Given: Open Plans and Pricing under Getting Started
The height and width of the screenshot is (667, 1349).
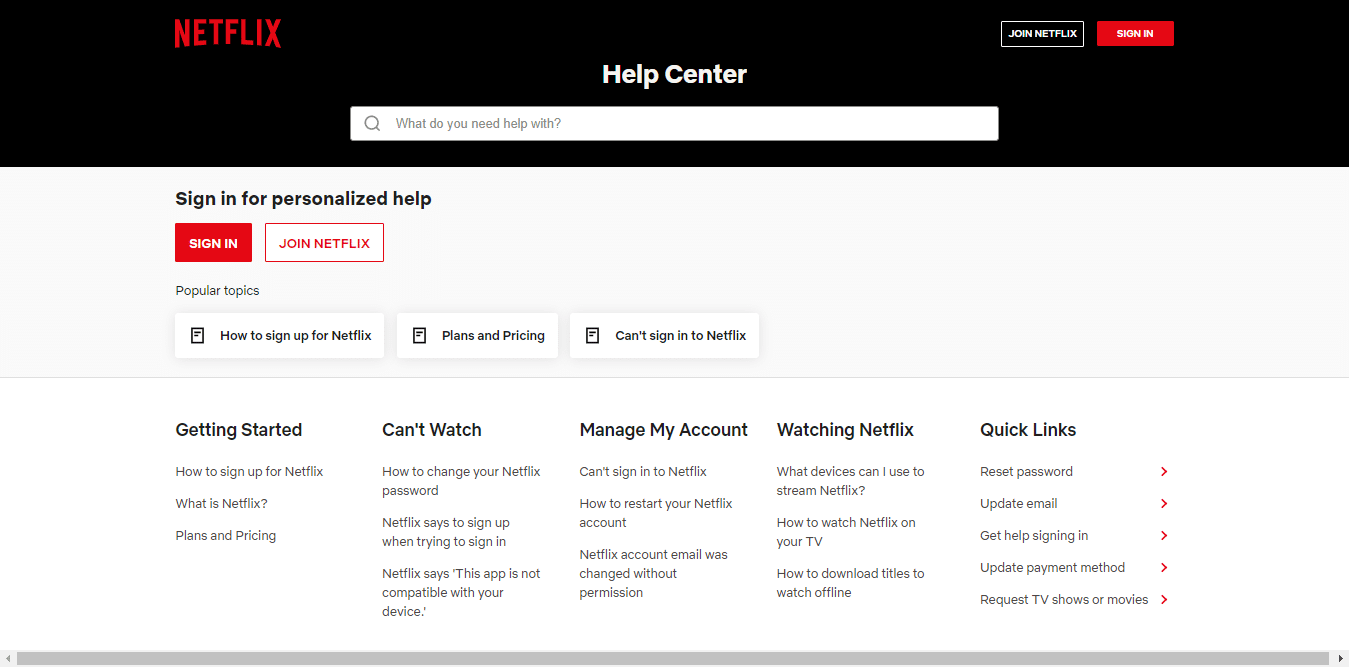Looking at the screenshot, I should pos(225,536).
